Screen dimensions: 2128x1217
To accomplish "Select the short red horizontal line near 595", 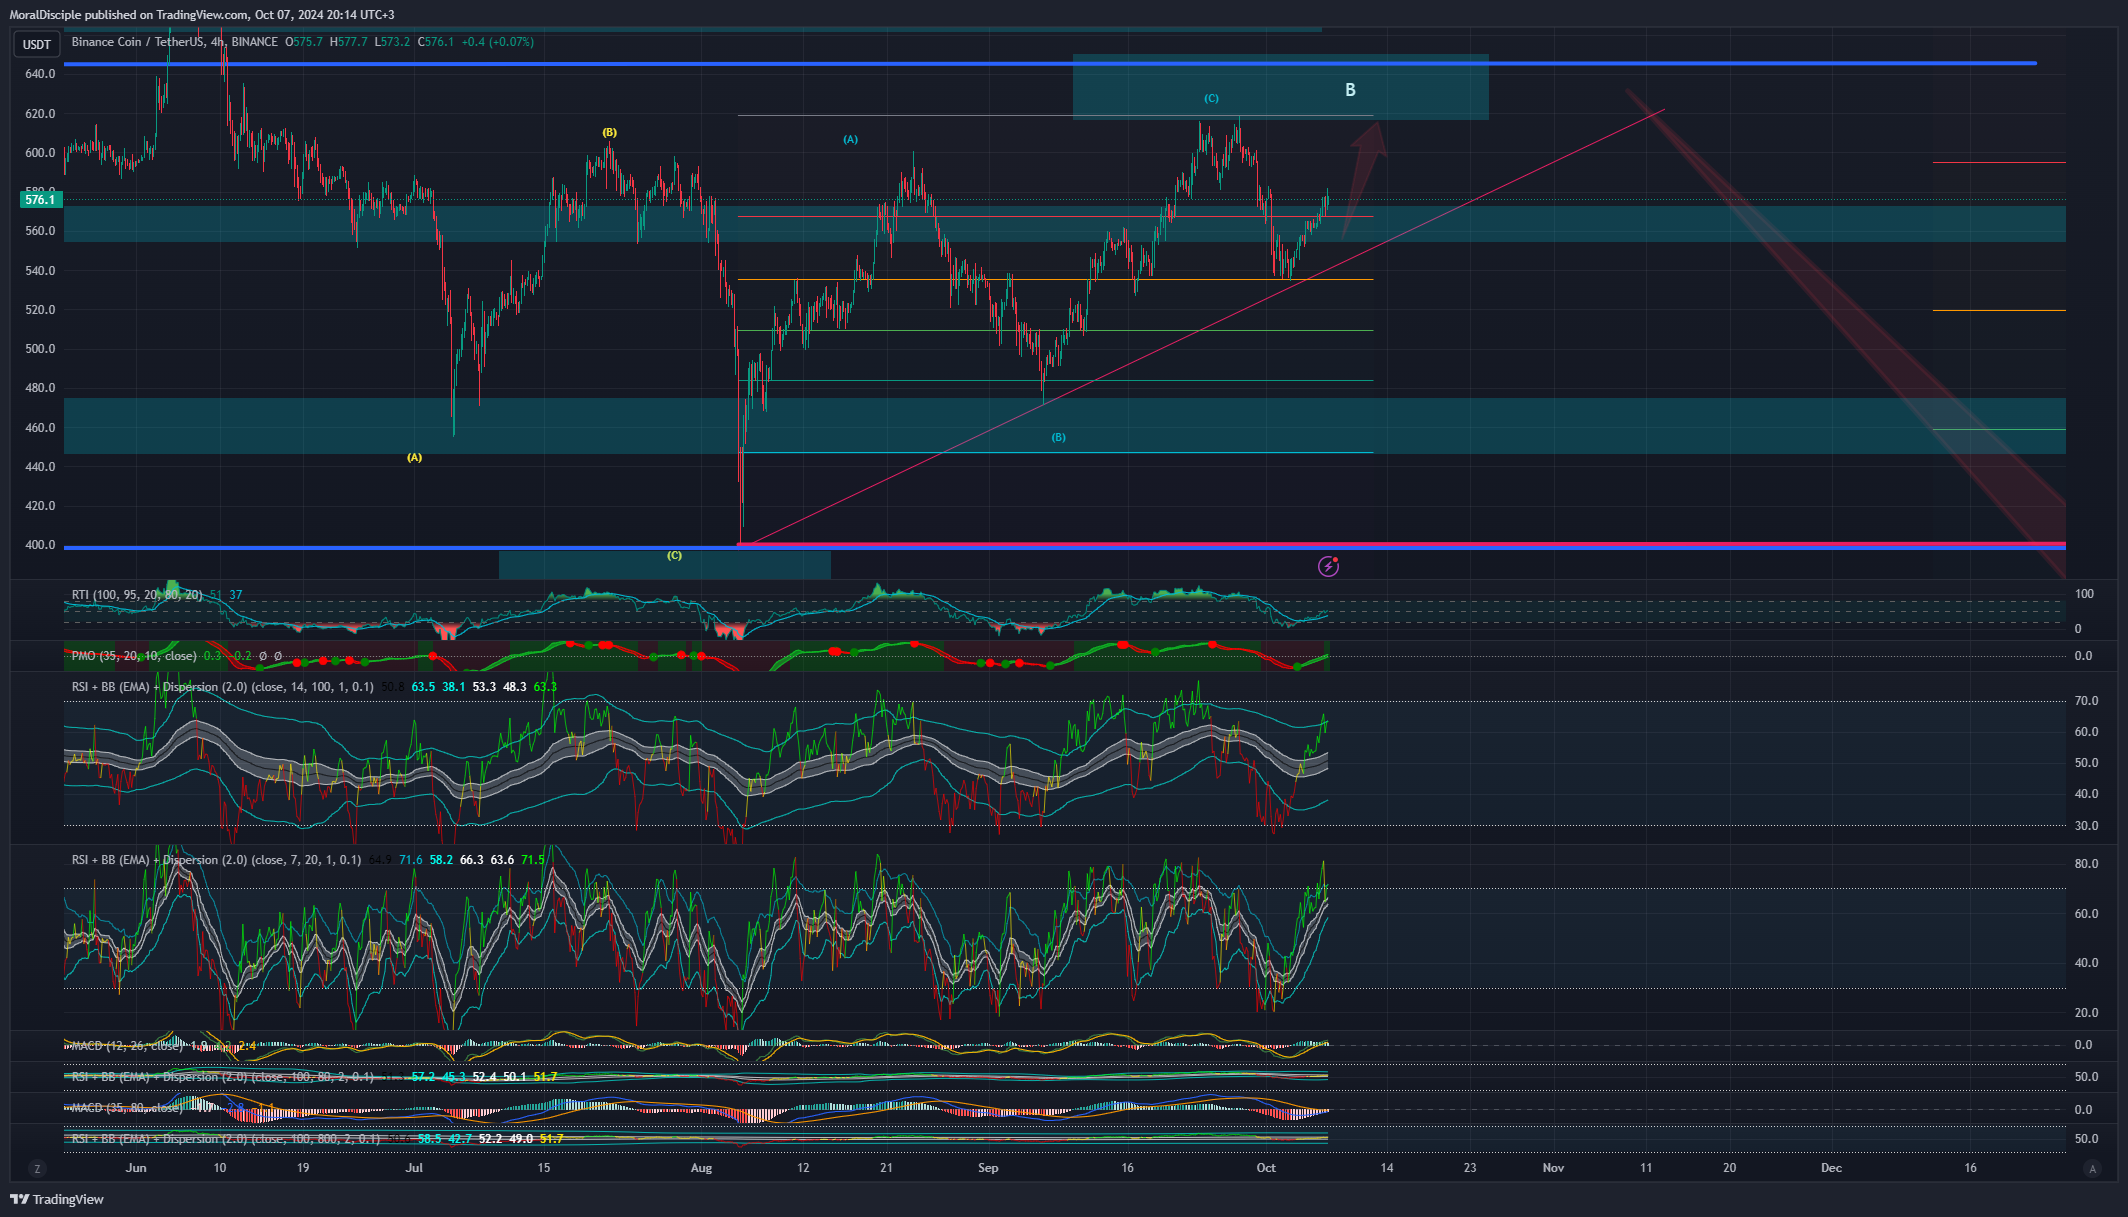I will pos(1999,162).
